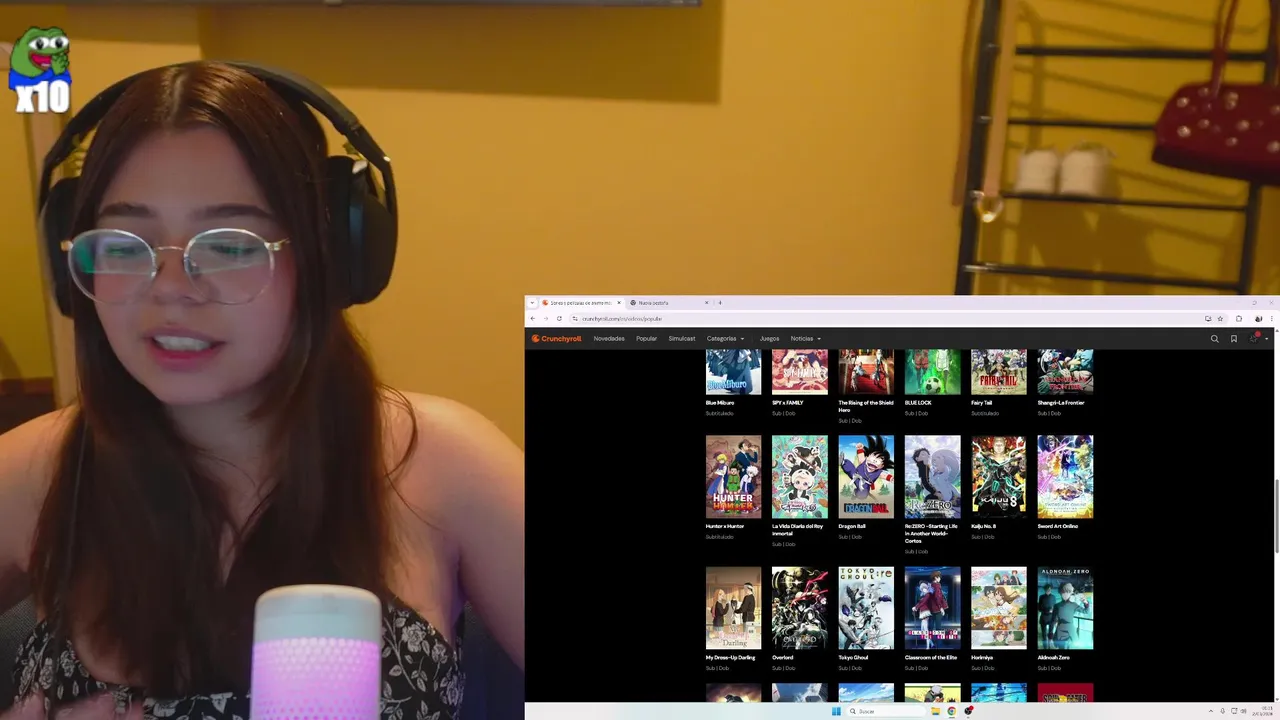Close the Nueva pestaña tab

click(x=706, y=302)
